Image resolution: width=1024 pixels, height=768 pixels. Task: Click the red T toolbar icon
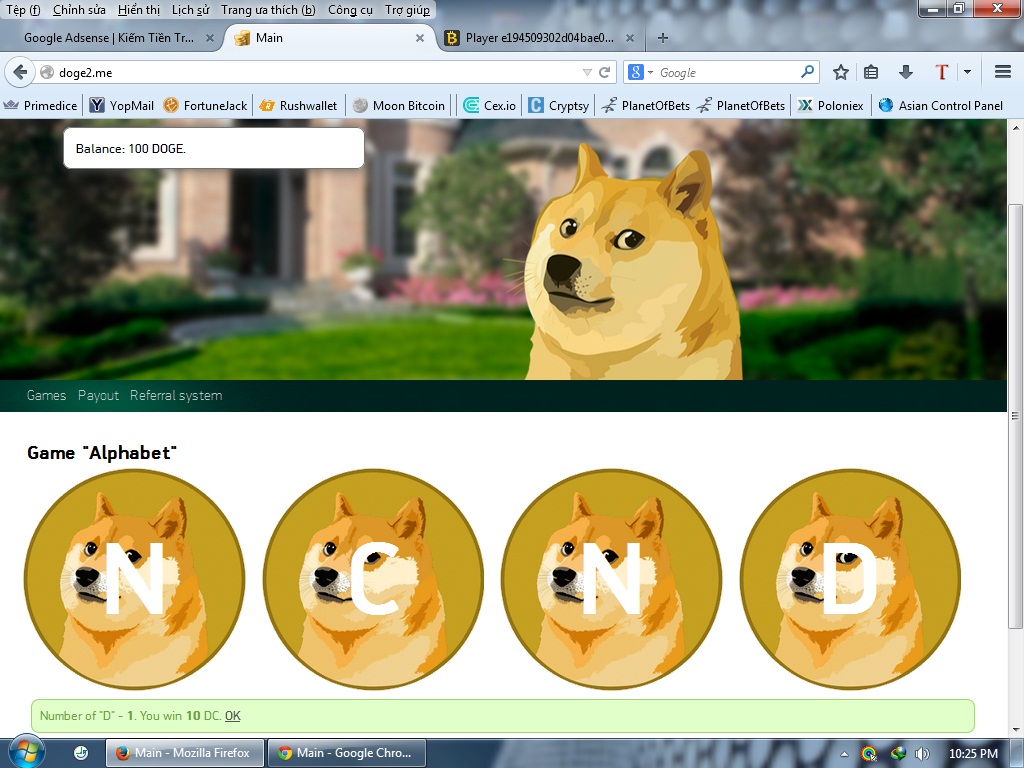click(941, 72)
